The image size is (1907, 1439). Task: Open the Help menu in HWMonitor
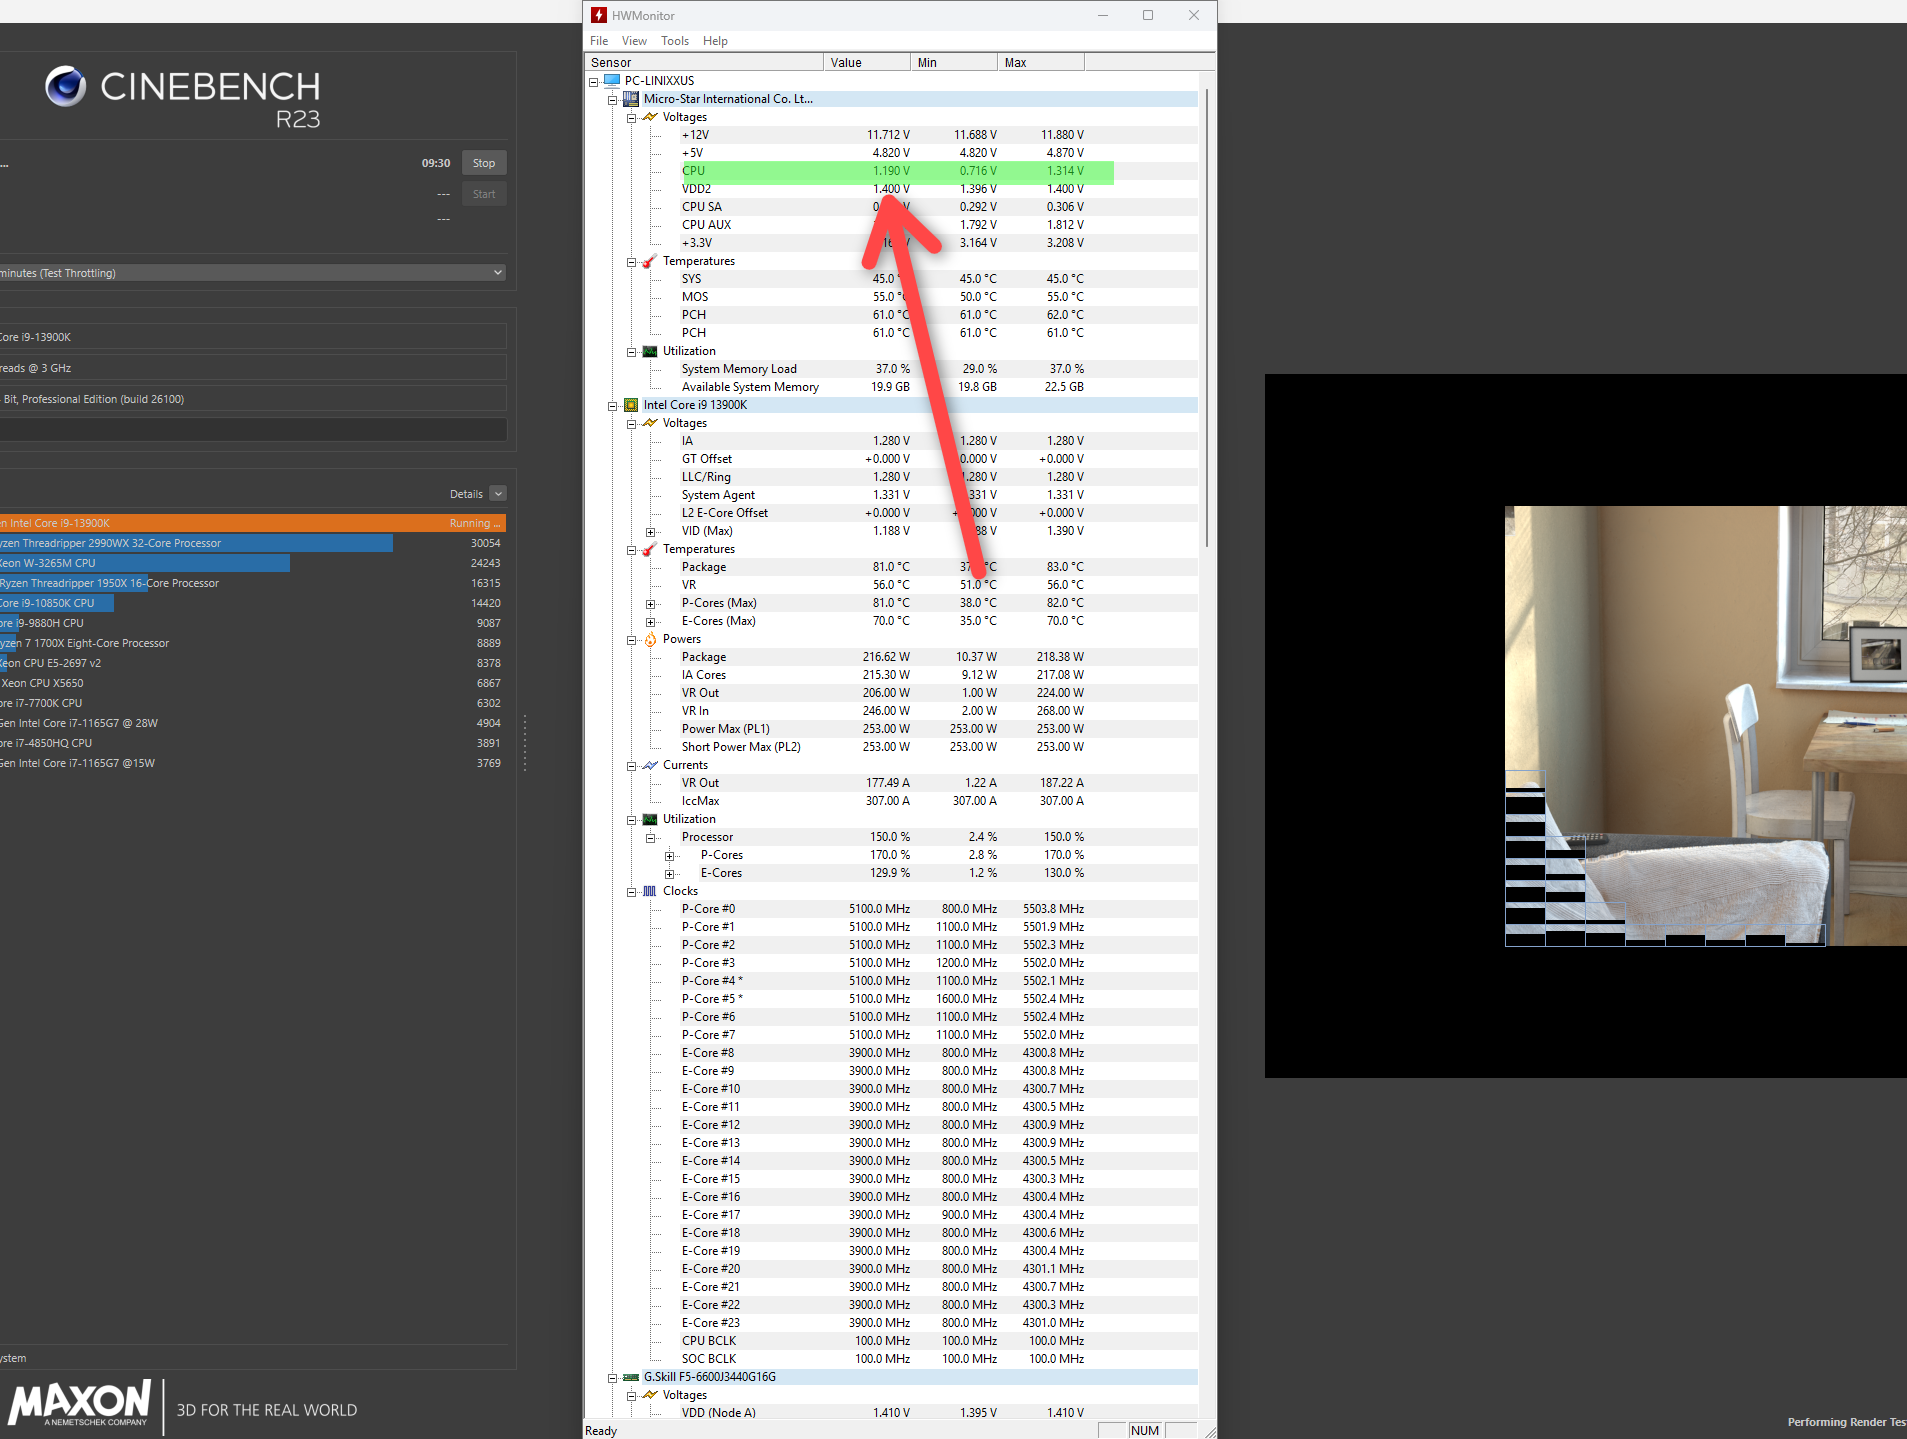(x=715, y=40)
